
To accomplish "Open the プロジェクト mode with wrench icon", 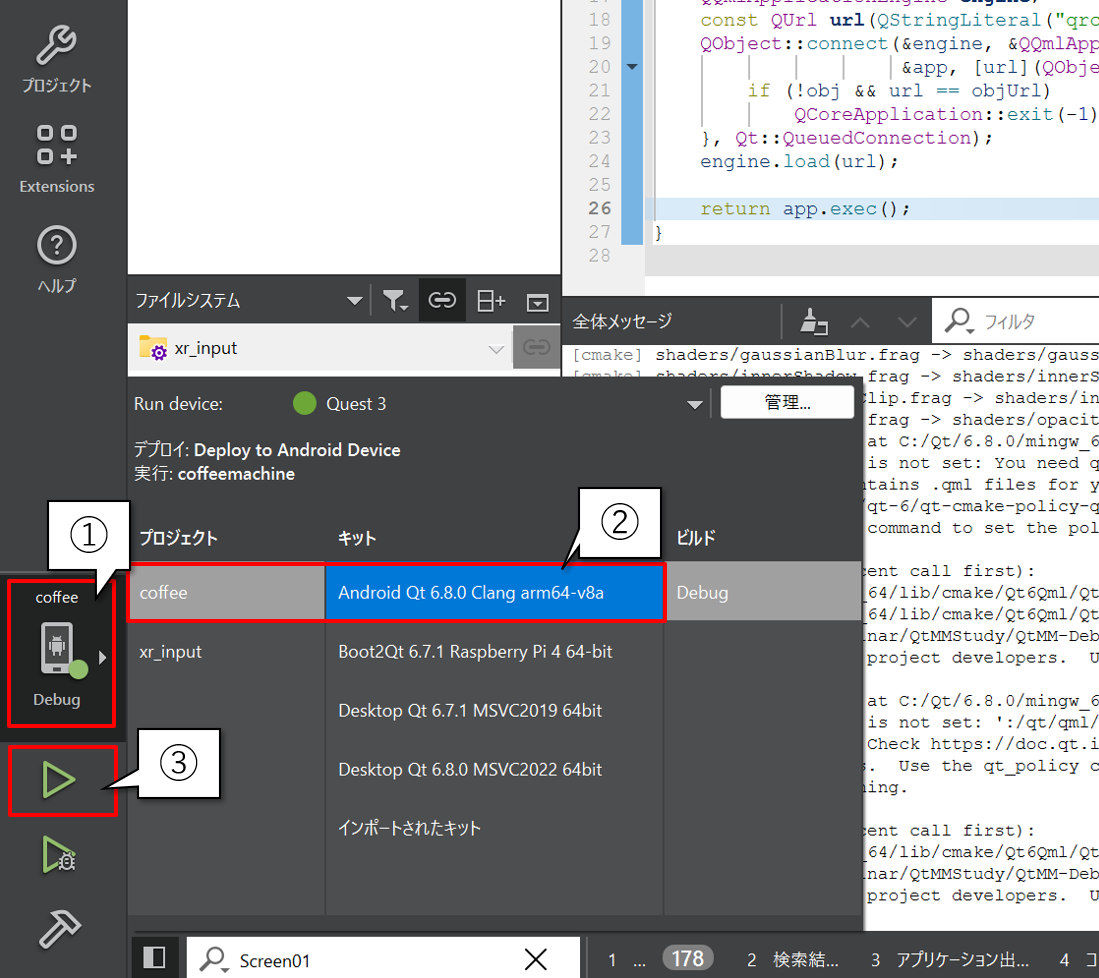I will [x=57, y=58].
